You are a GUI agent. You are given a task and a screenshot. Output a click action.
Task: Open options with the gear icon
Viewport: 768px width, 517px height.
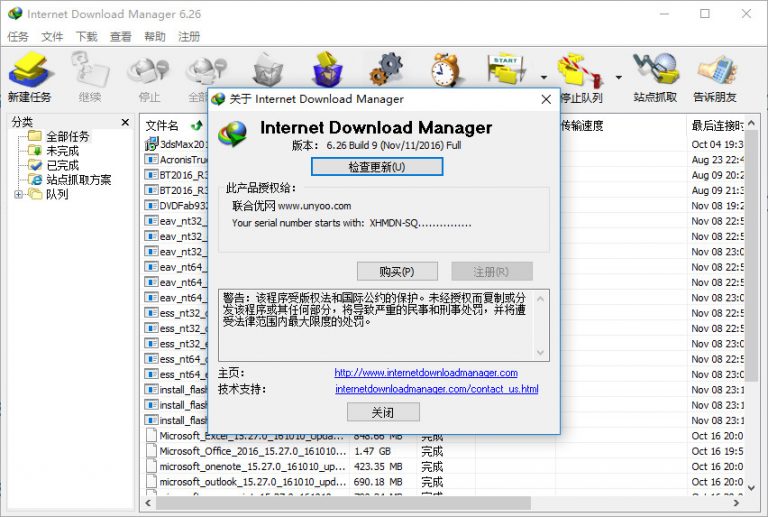pyautogui.click(x=385, y=70)
